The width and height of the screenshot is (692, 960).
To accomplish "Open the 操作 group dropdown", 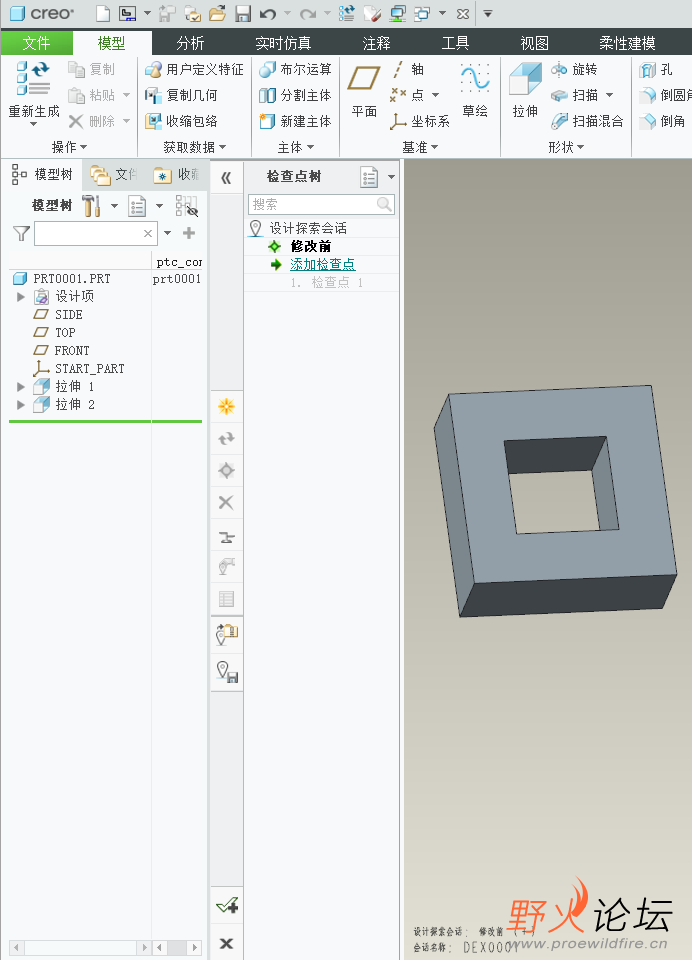I will click(69, 147).
